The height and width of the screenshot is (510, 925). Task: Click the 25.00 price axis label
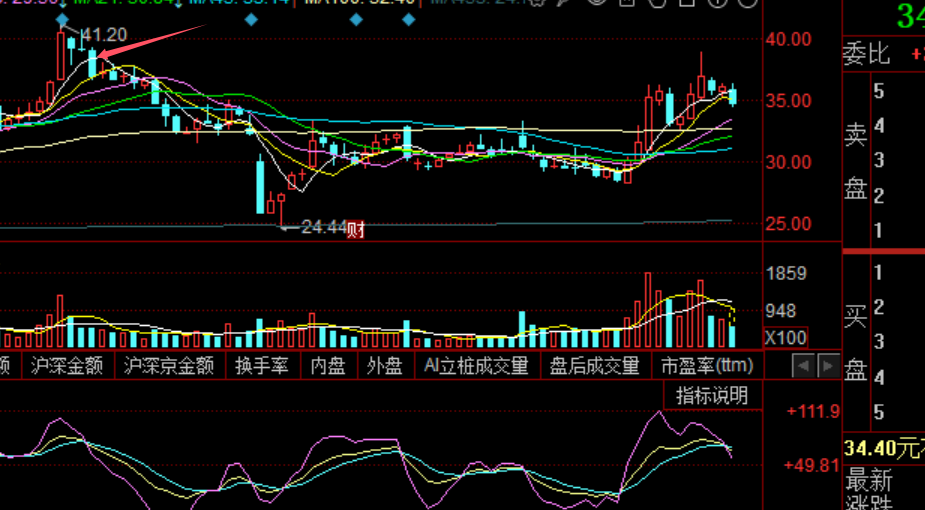click(x=789, y=223)
